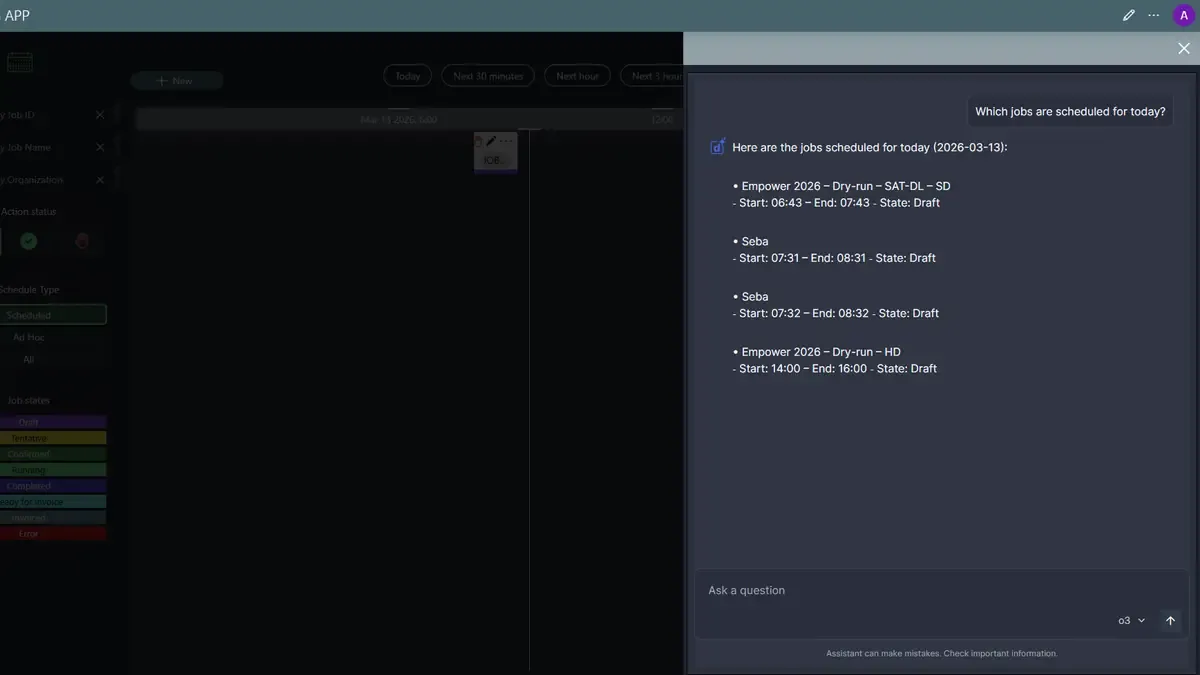Toggle the Confirmed job state filter
Screen dimensions: 1200x675
(52, 454)
